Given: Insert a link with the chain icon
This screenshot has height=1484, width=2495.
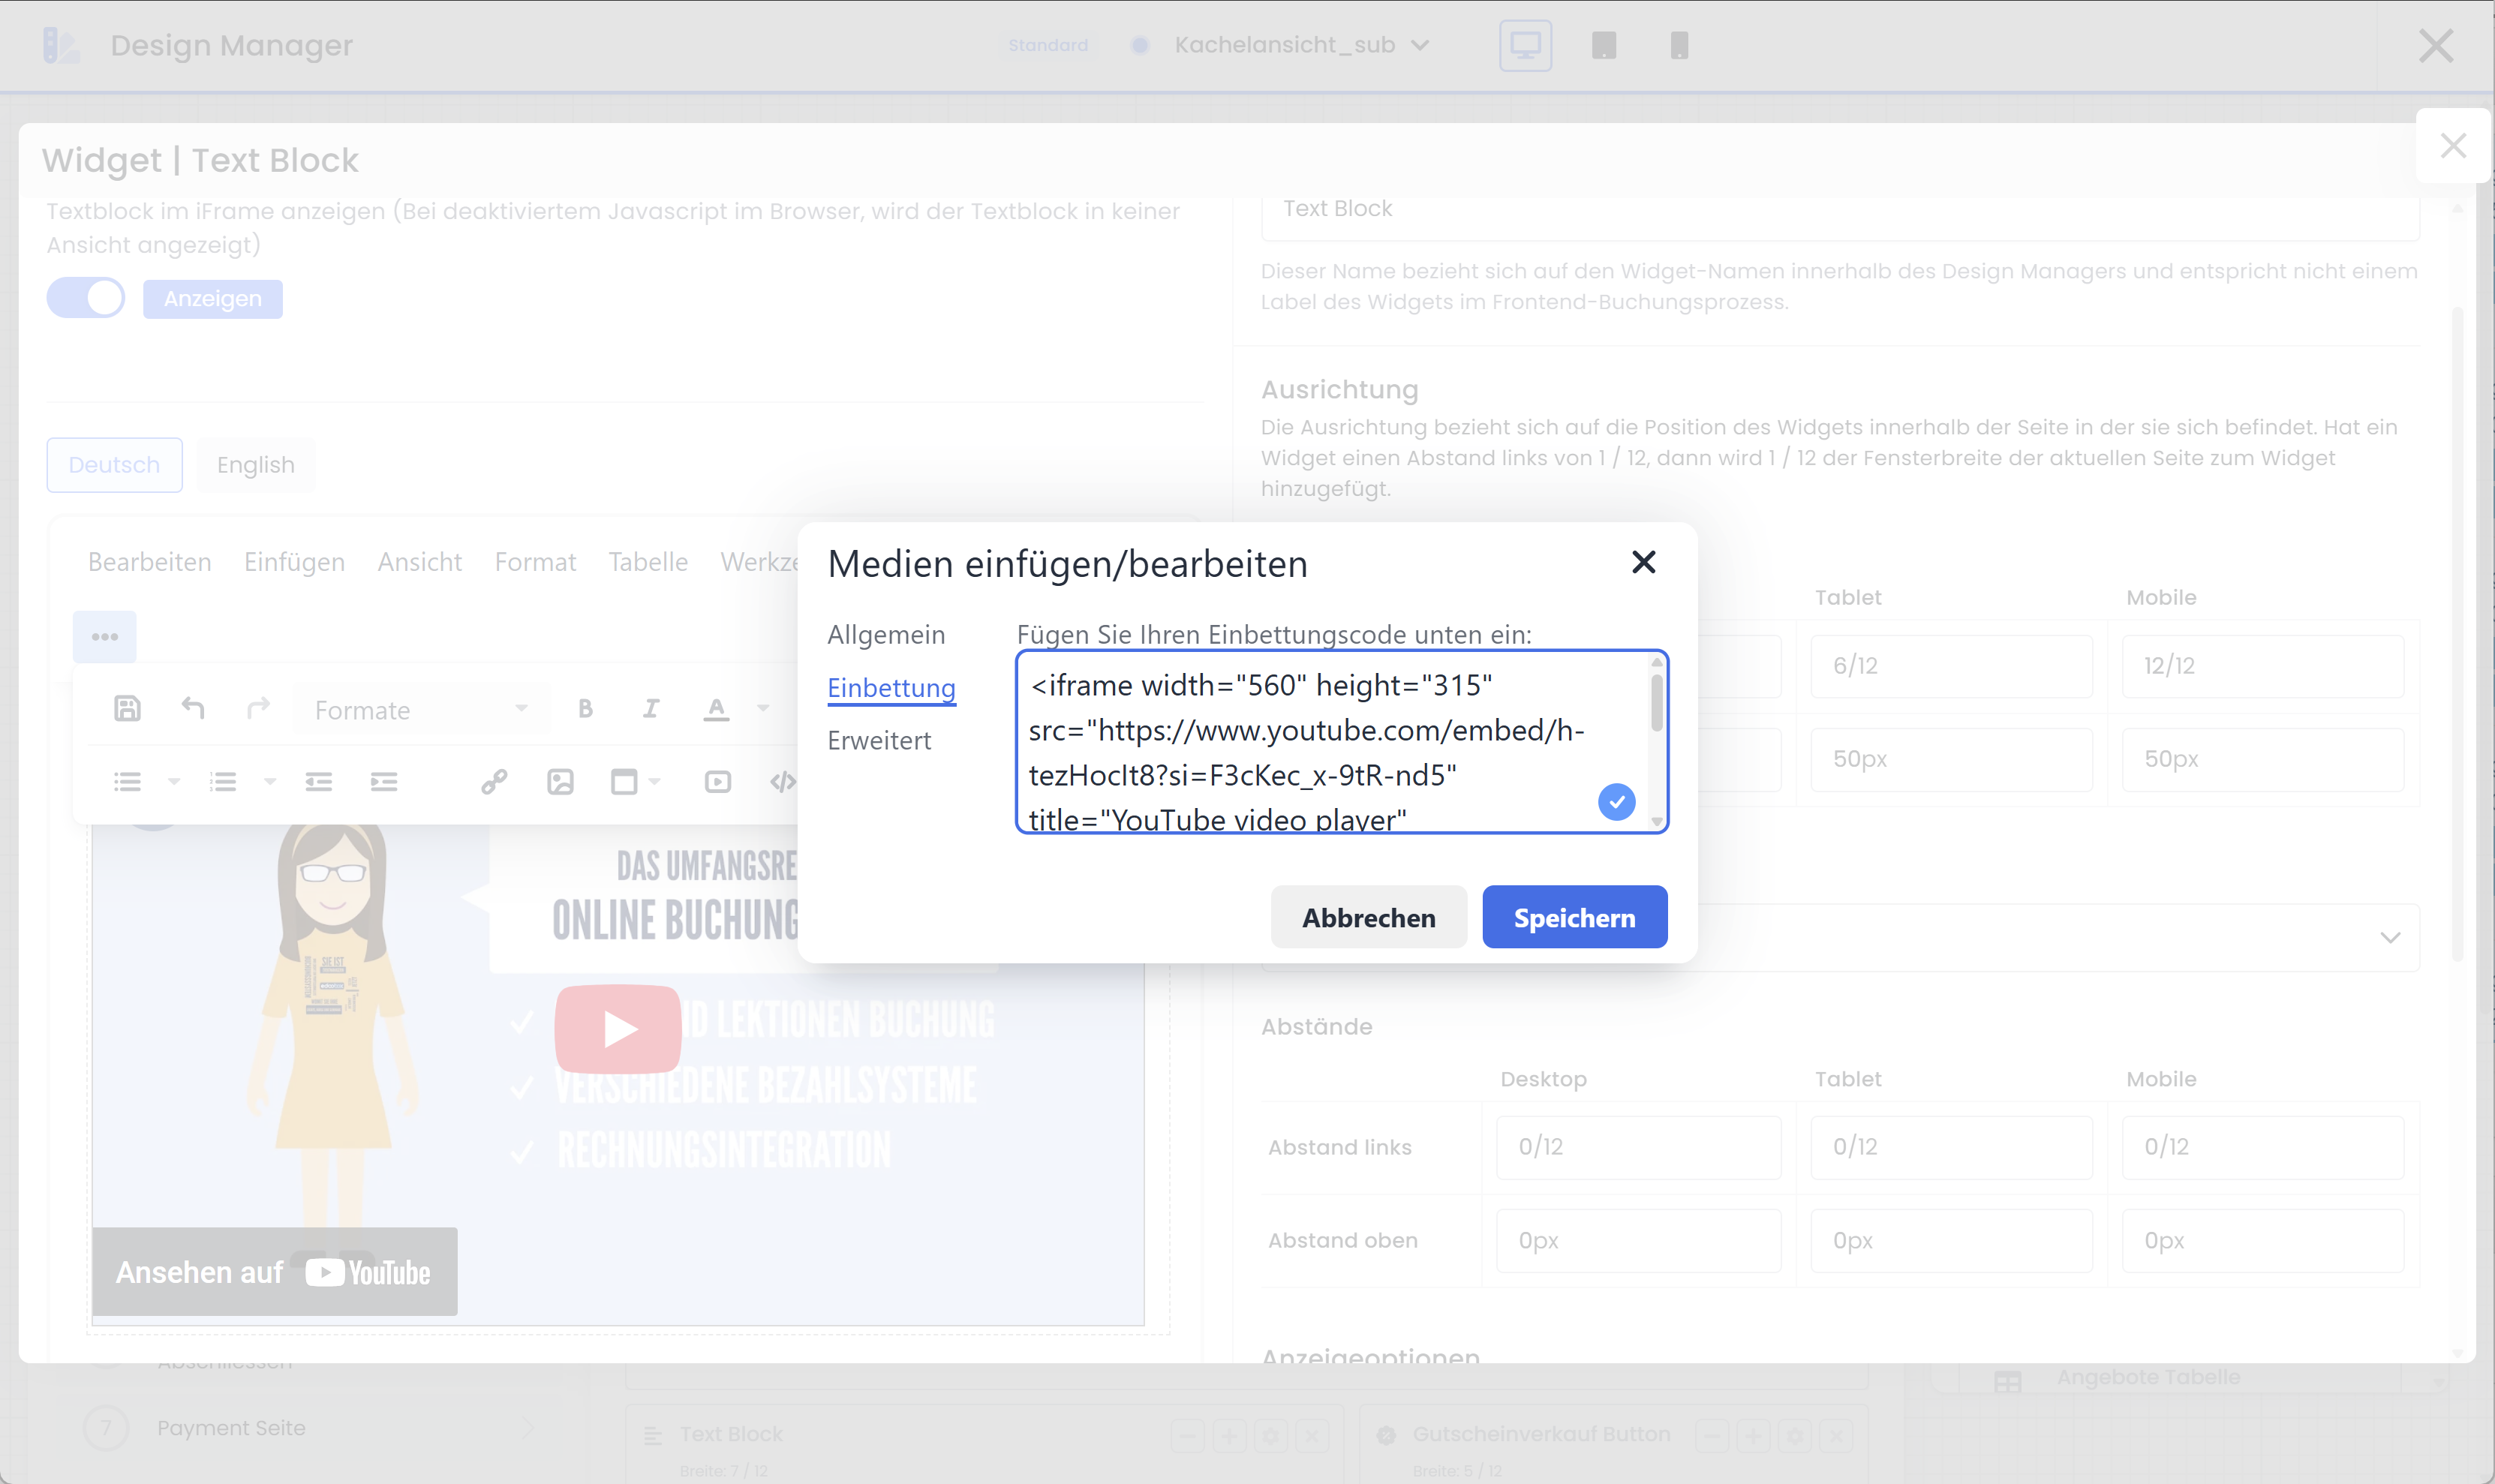Looking at the screenshot, I should (x=494, y=782).
